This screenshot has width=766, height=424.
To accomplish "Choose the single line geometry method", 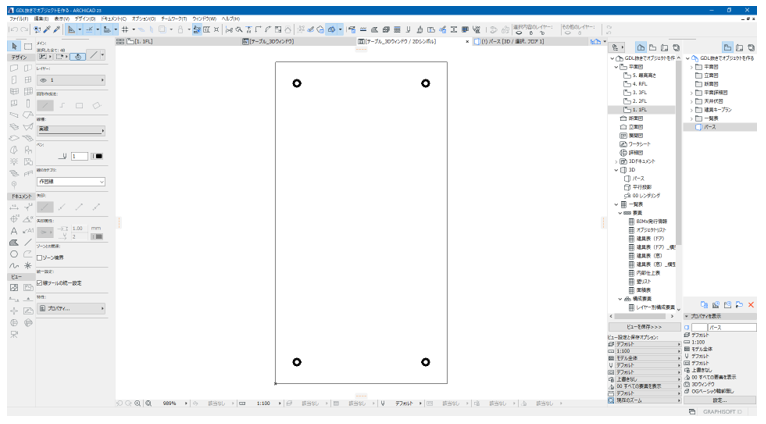I will click(x=45, y=106).
